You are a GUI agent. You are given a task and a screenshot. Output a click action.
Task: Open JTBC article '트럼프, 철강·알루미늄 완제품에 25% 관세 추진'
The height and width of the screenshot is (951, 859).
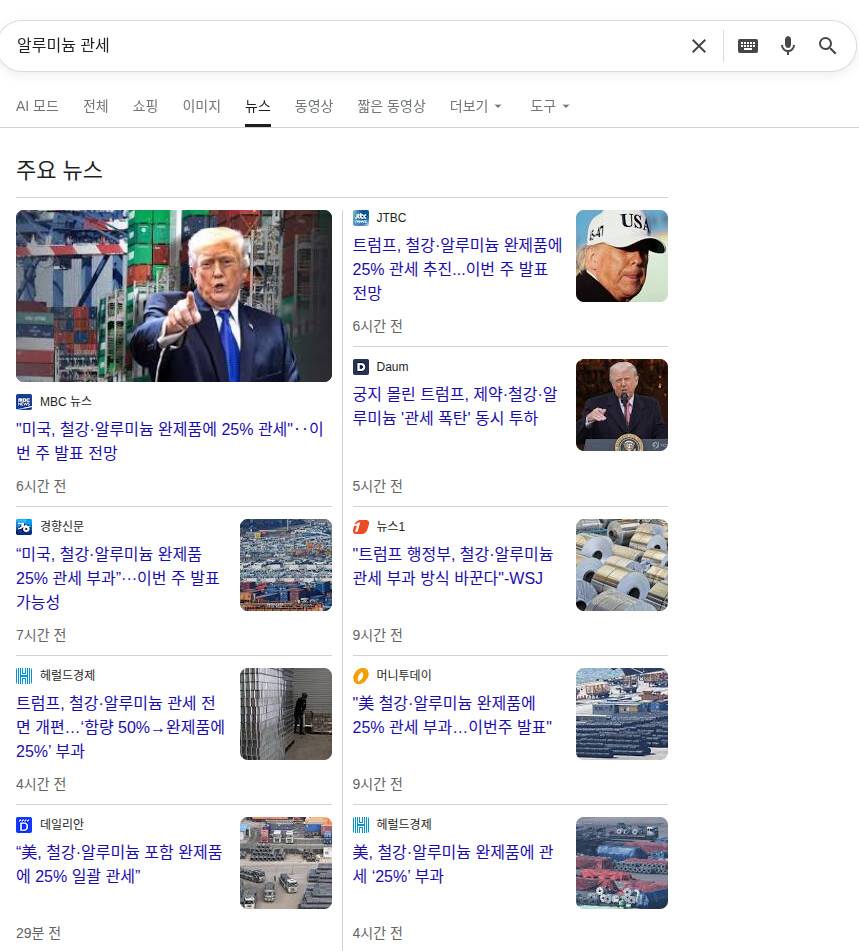tap(457, 269)
